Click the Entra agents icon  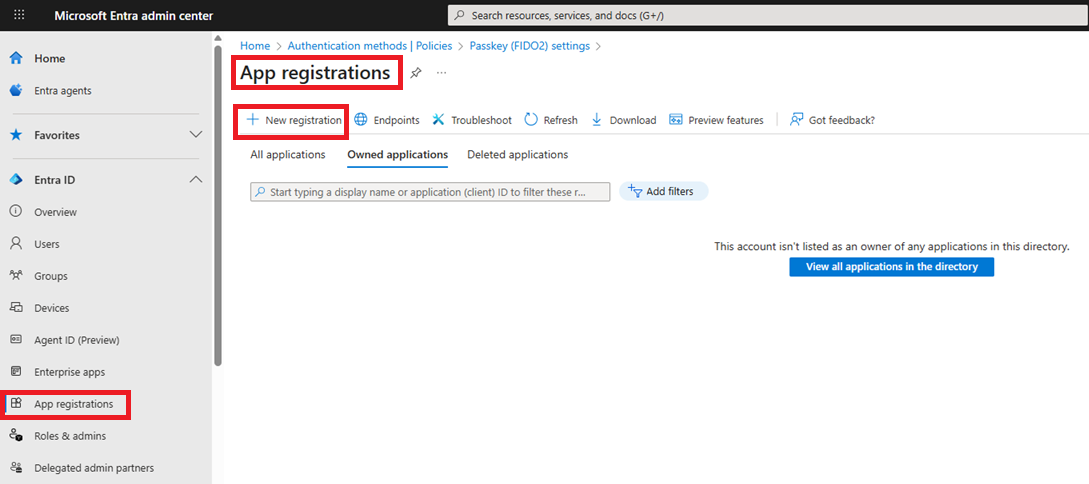(x=17, y=90)
